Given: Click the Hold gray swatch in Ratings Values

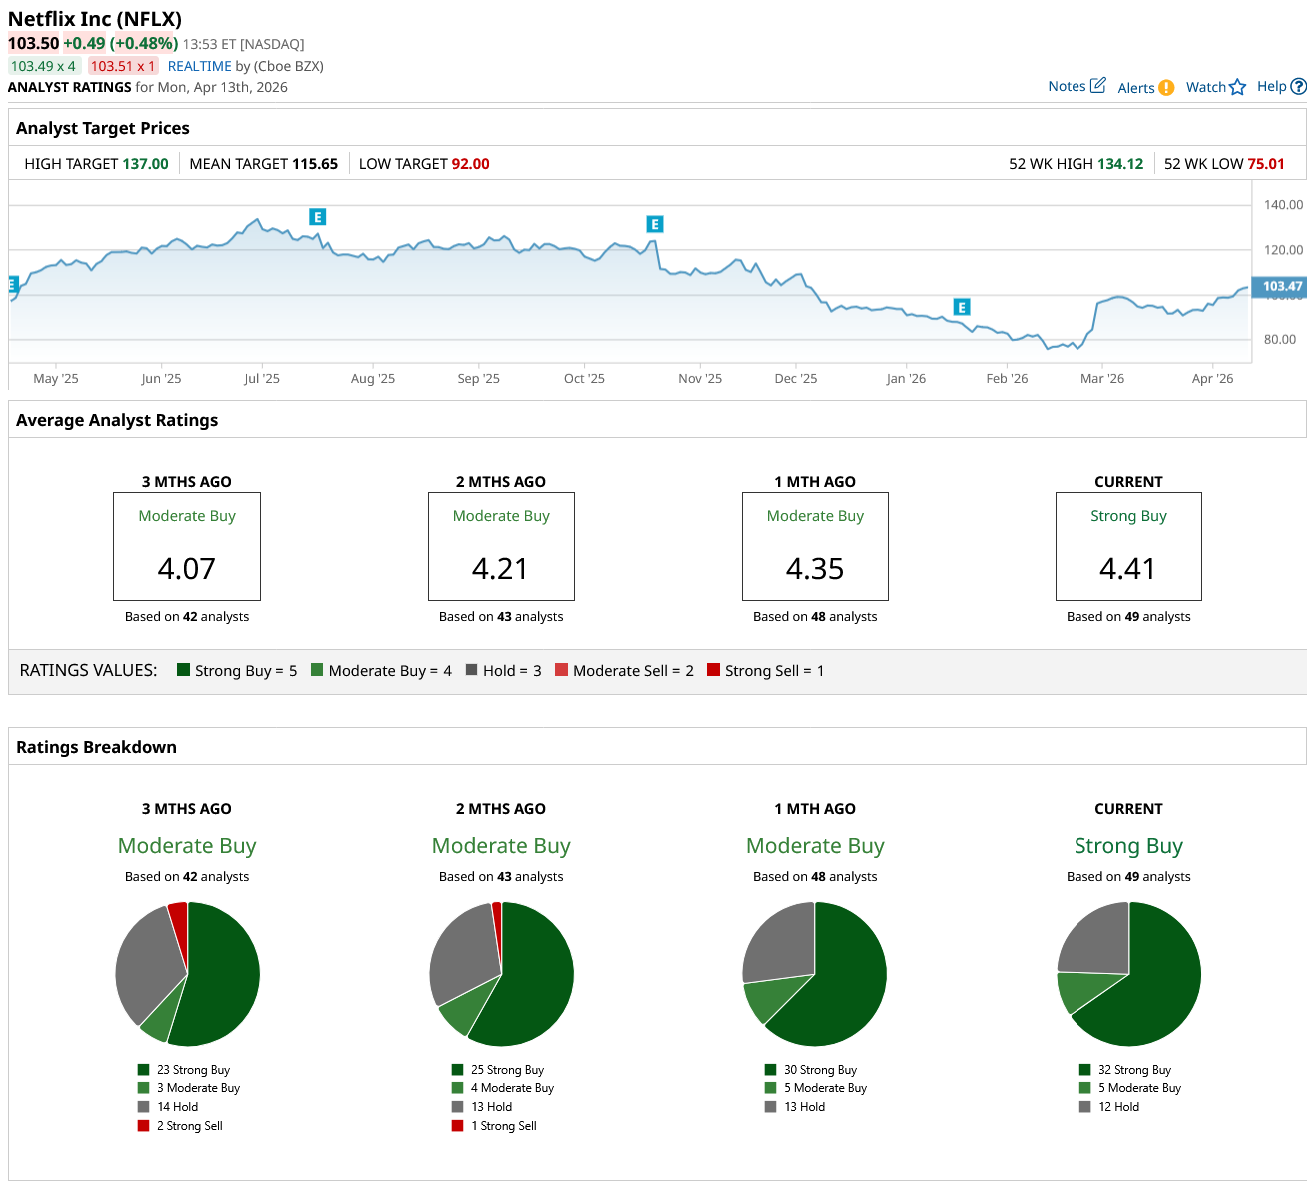Looking at the screenshot, I should 471,670.
